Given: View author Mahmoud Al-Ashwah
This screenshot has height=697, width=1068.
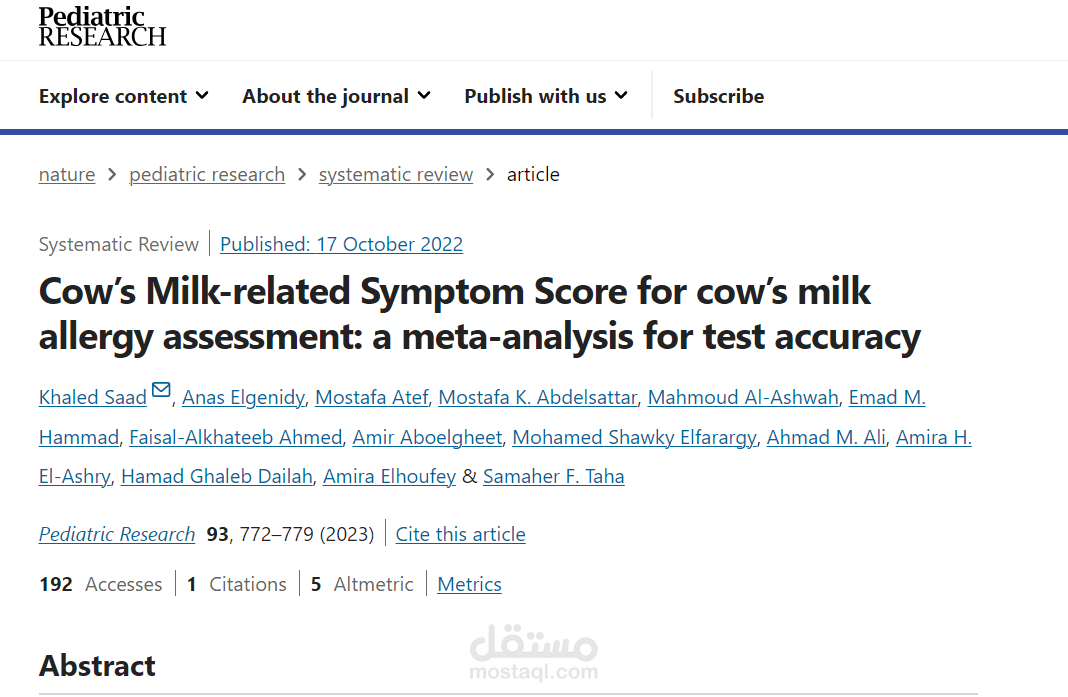Looking at the screenshot, I should pos(743,397).
